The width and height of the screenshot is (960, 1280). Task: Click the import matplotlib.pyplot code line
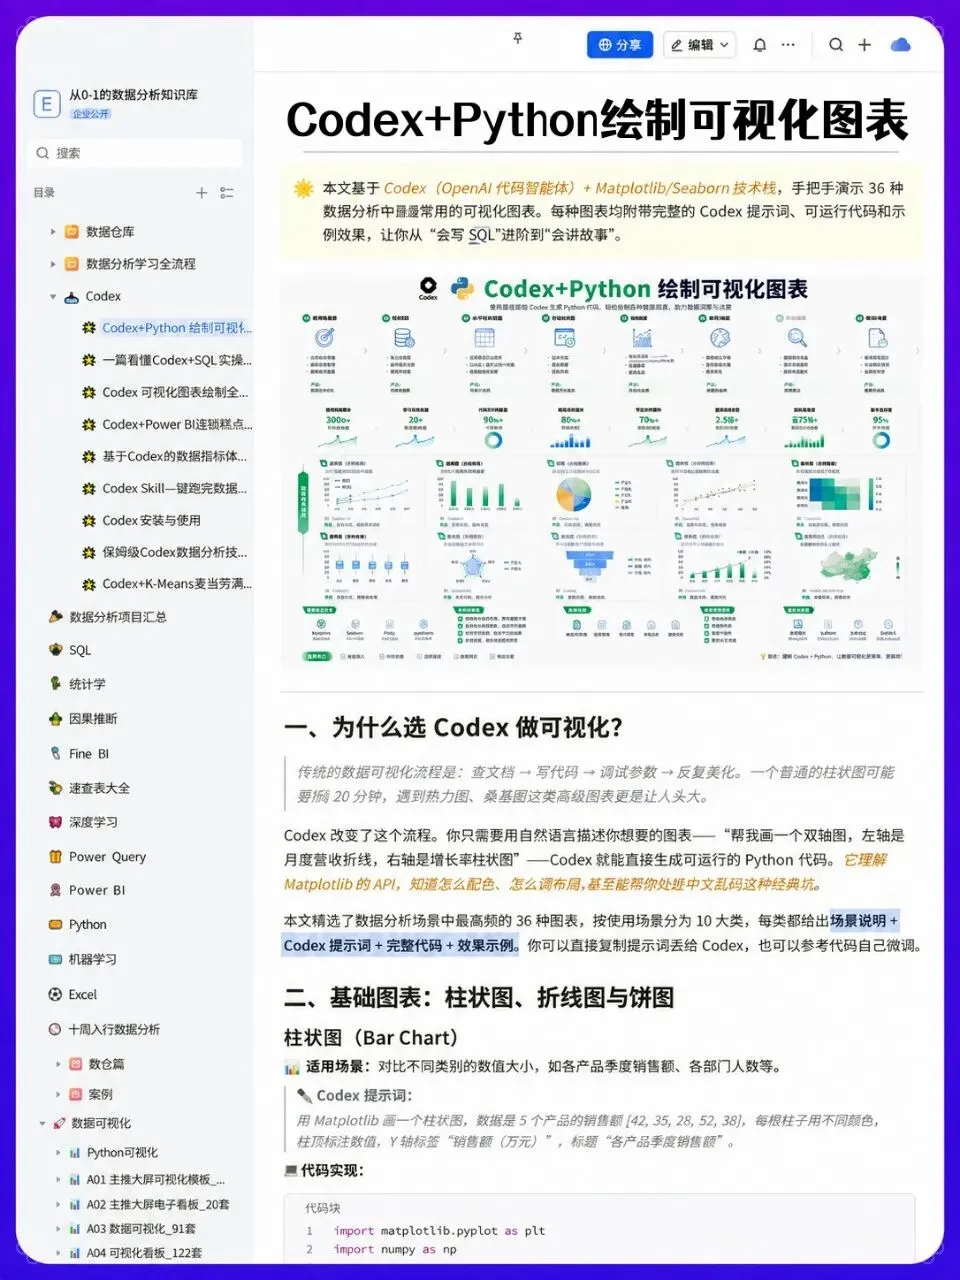tap(439, 1231)
